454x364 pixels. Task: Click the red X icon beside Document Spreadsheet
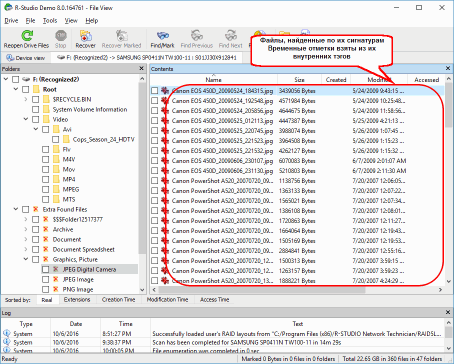point(46,249)
